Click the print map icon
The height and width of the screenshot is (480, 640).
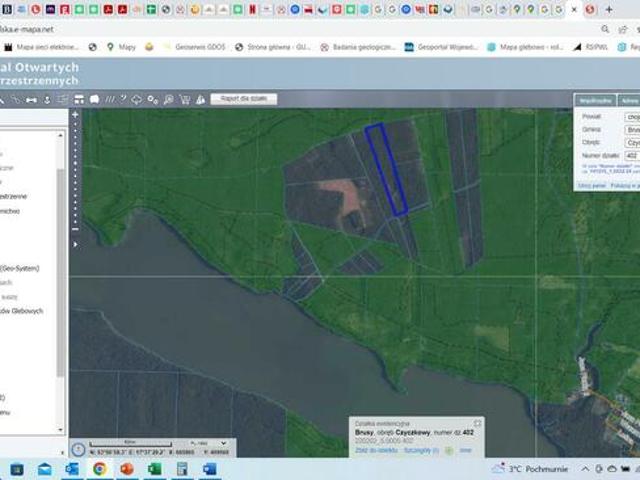[x=94, y=99]
